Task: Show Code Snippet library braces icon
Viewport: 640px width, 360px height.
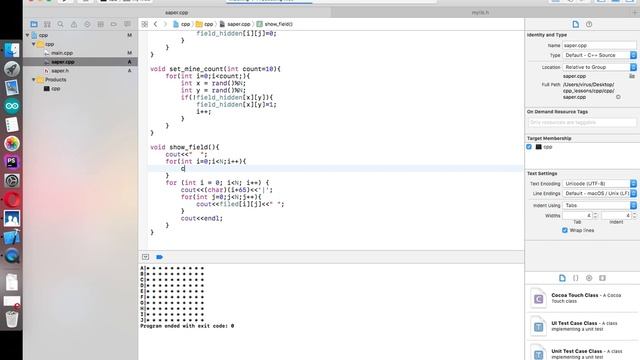Action: coord(576,278)
